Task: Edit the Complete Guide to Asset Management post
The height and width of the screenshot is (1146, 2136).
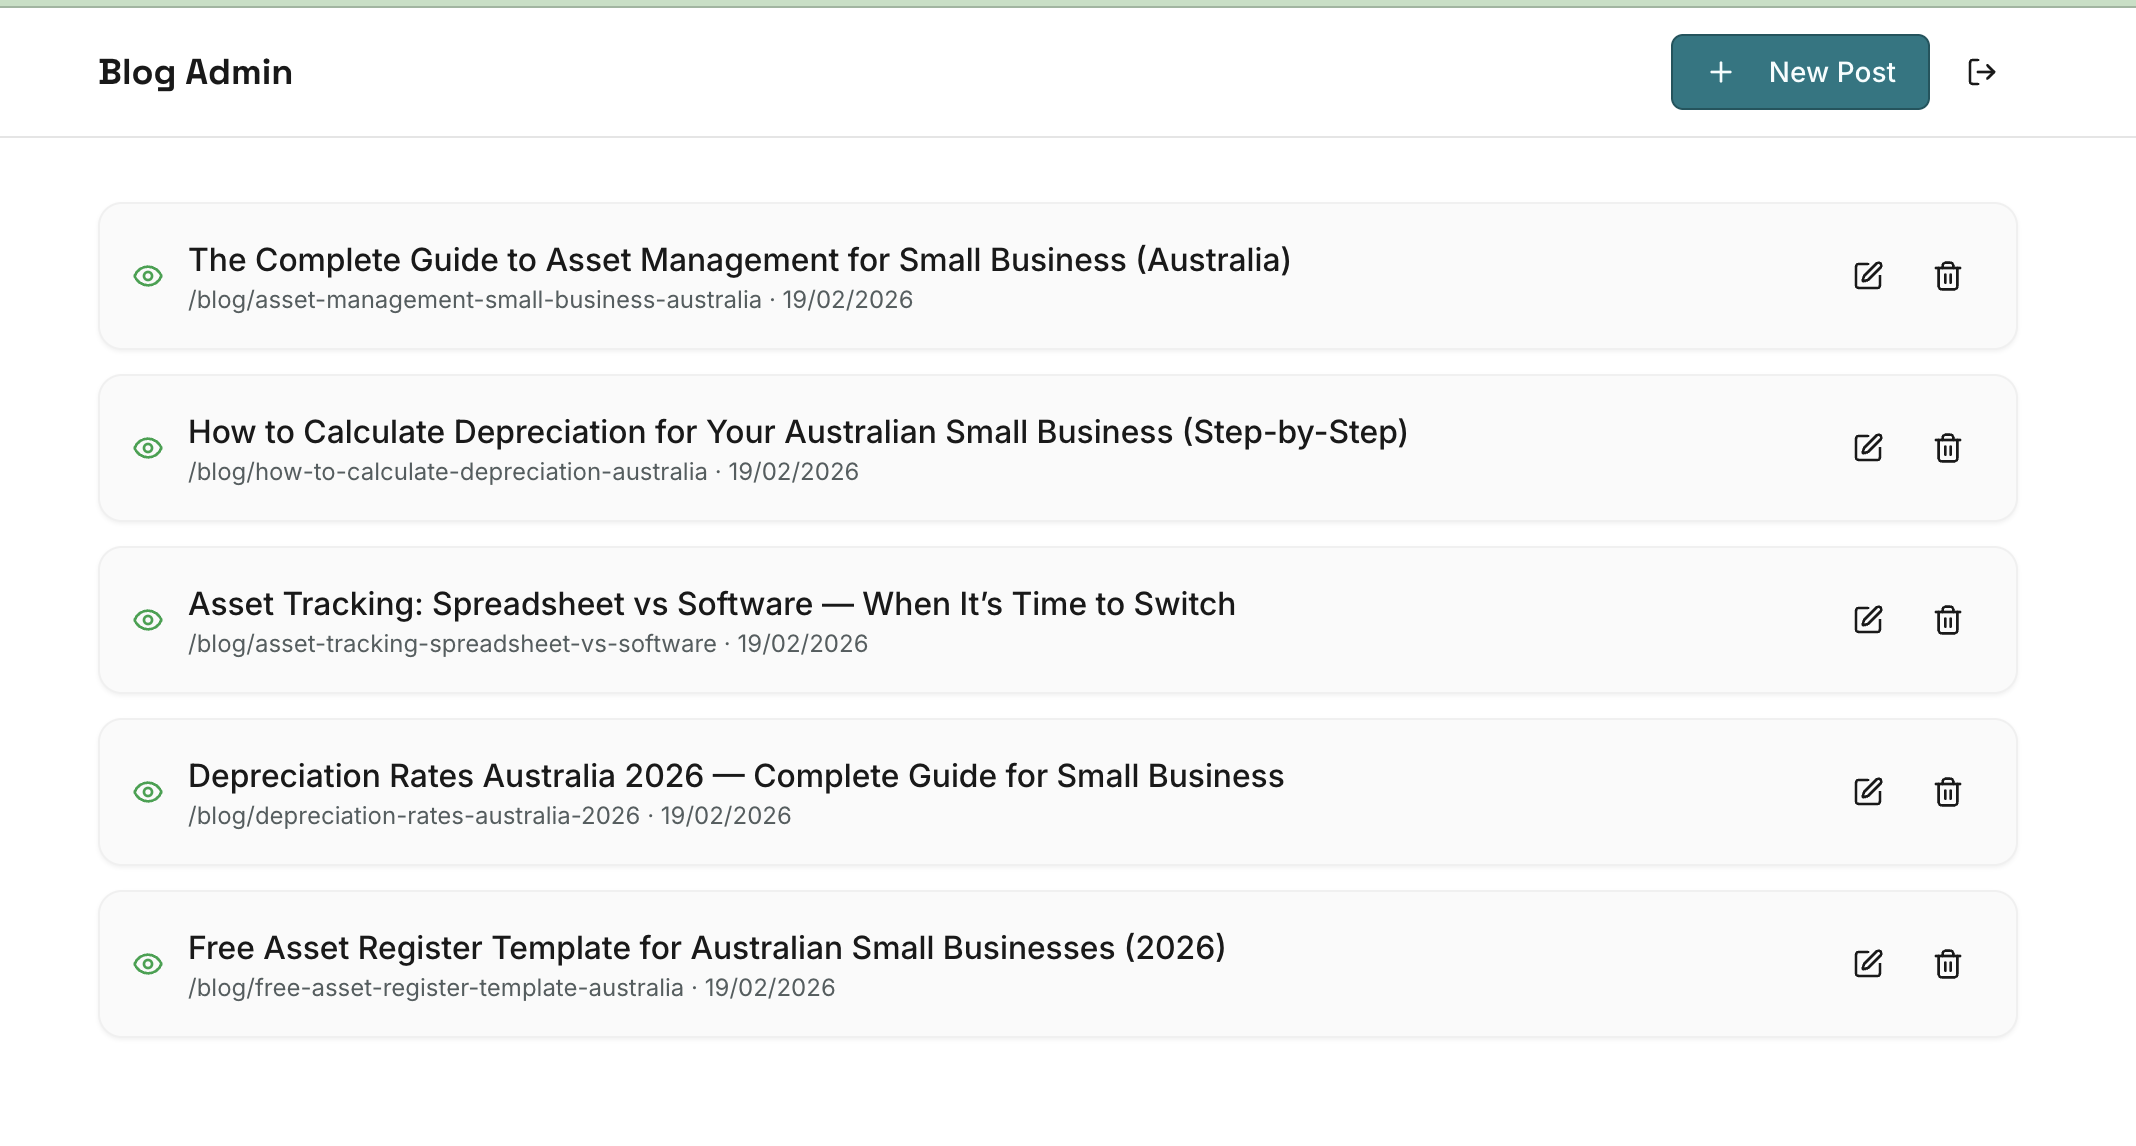Action: click(x=1868, y=276)
